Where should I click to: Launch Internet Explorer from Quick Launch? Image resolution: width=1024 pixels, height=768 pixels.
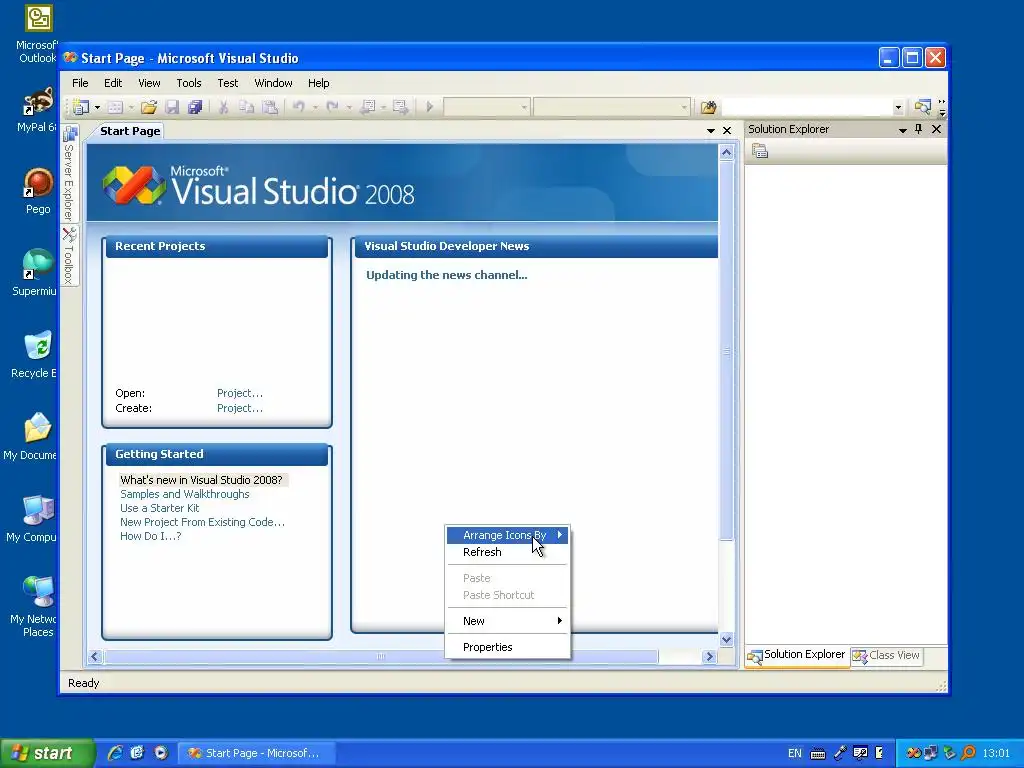115,753
